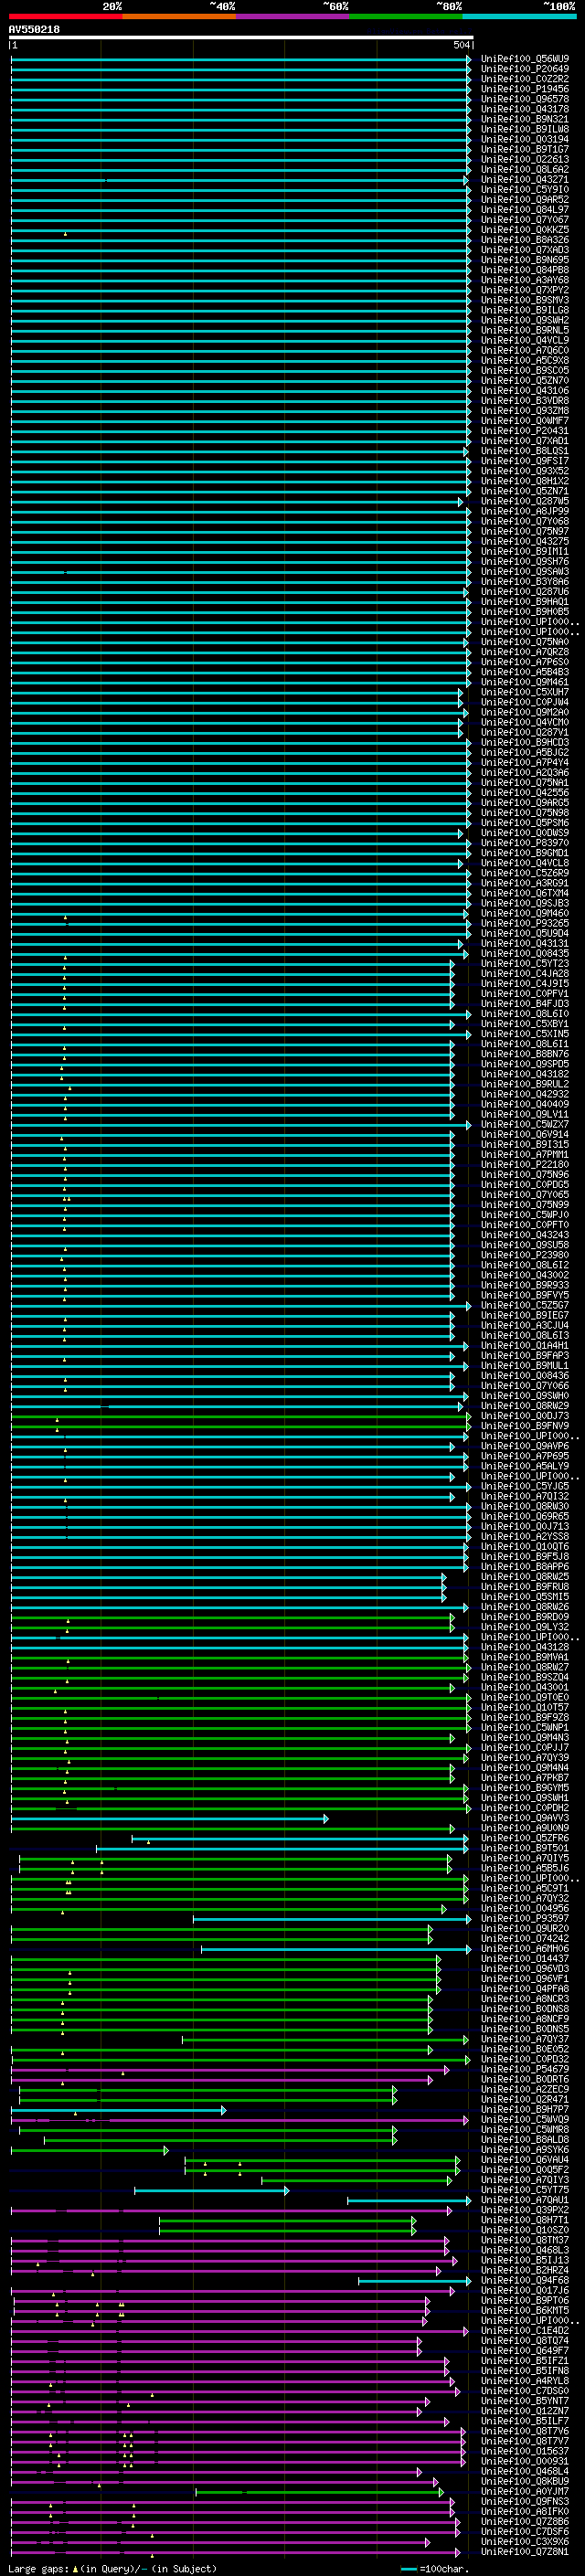585x2576 pixels.
Task: Select the UniRef100_Q8T7V7 label
Action: [525, 2441]
